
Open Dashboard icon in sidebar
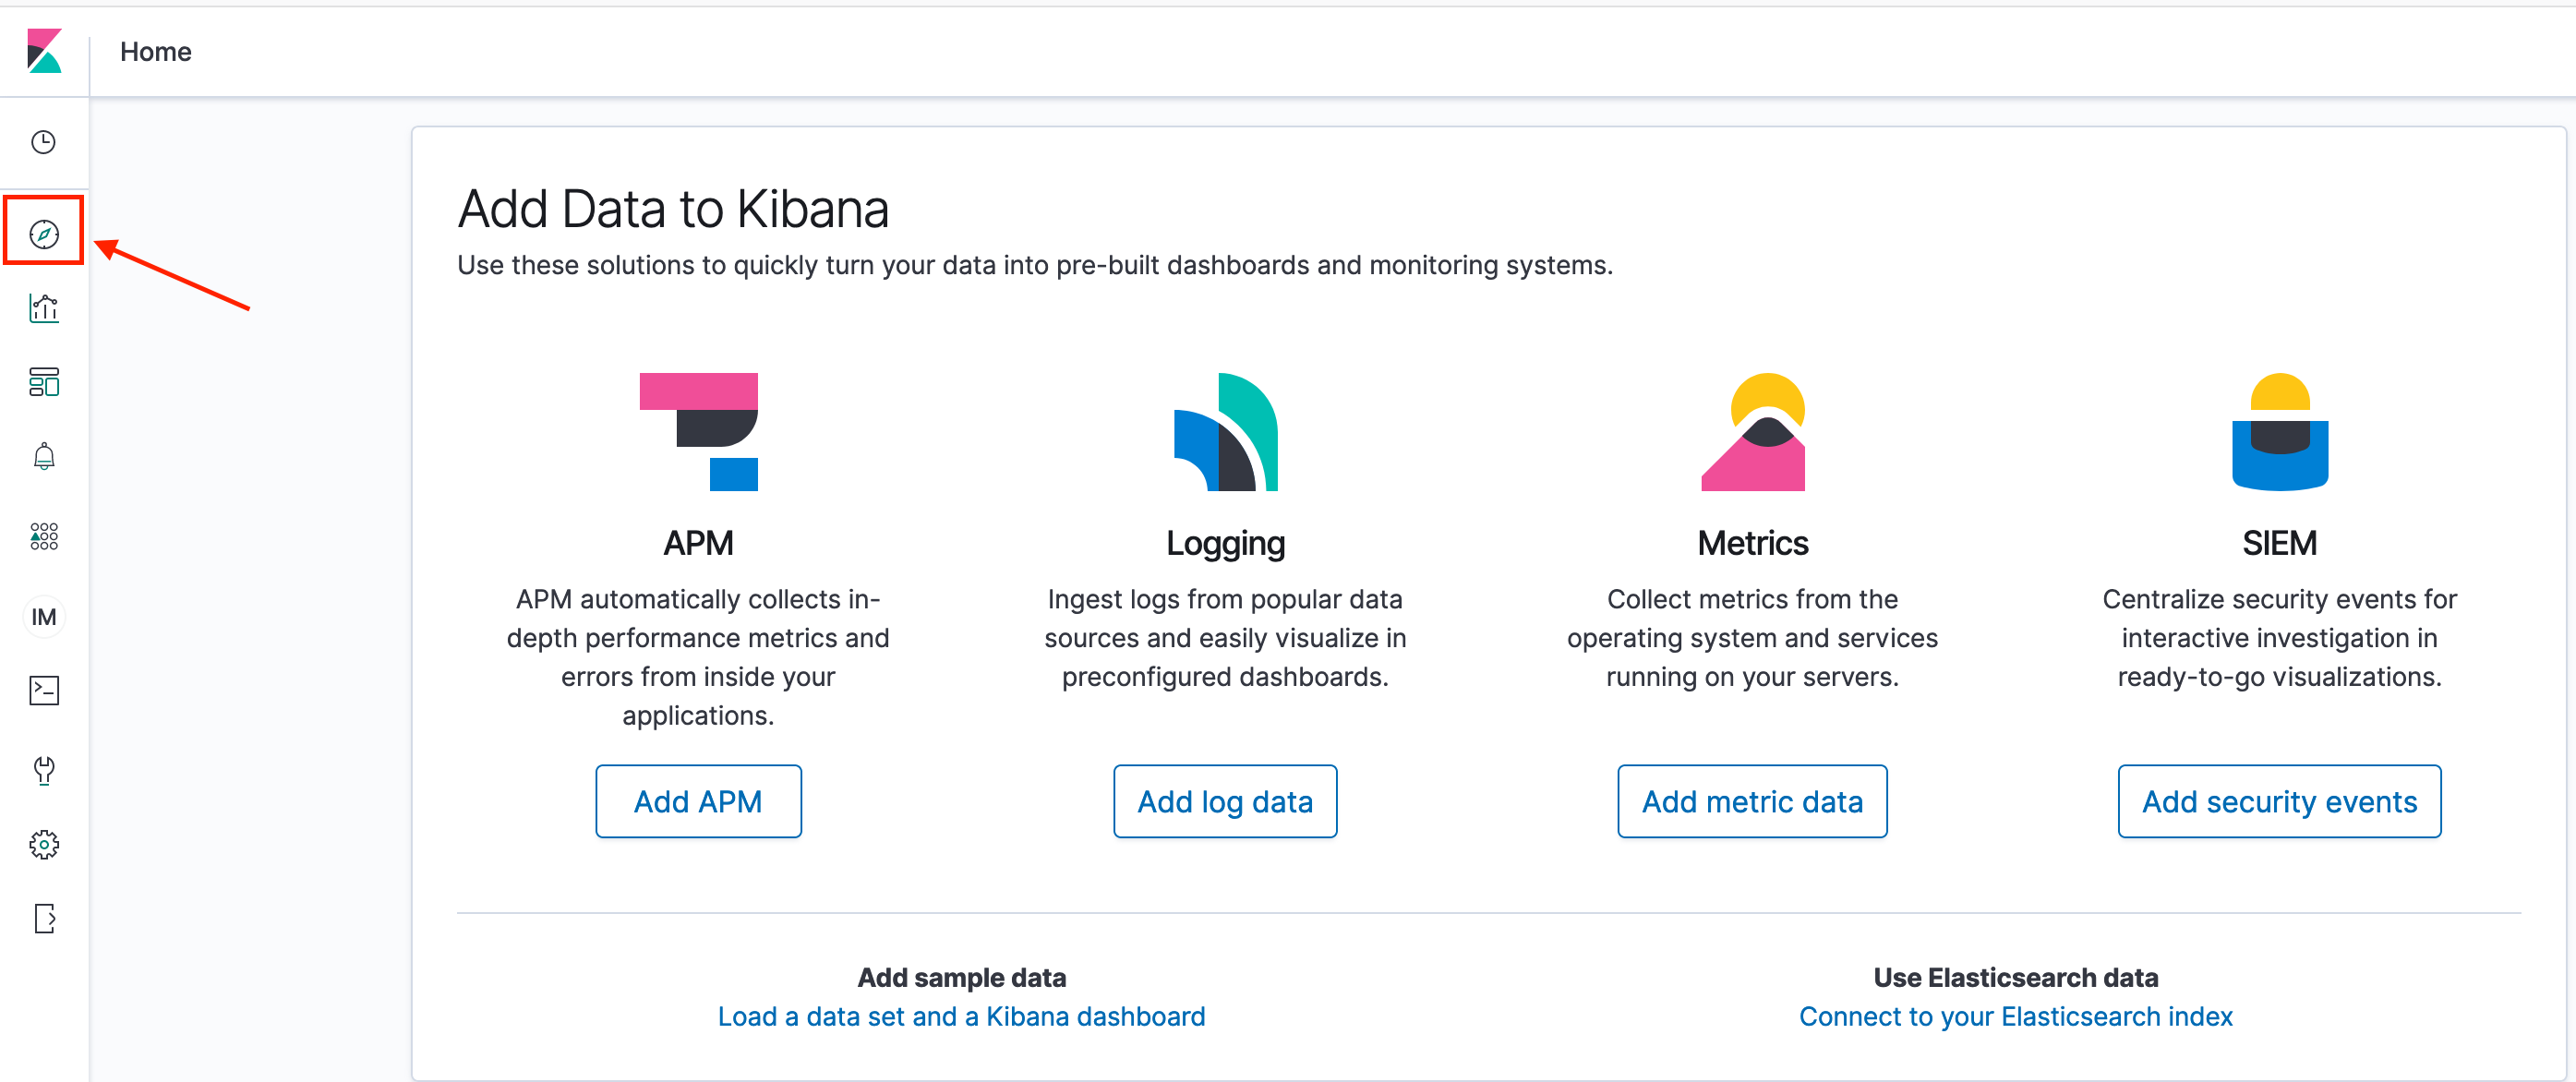click(44, 382)
